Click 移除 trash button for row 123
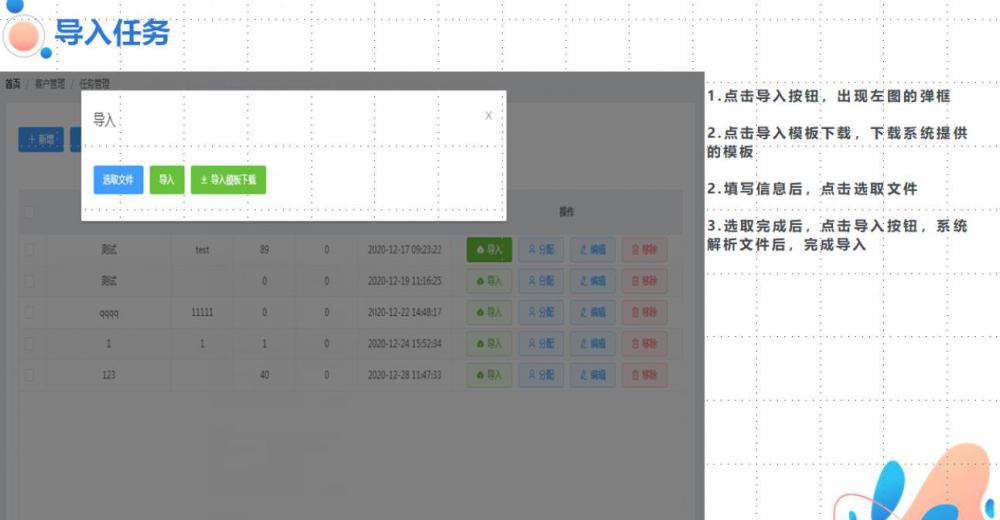This screenshot has width=1000, height=520. (644, 375)
